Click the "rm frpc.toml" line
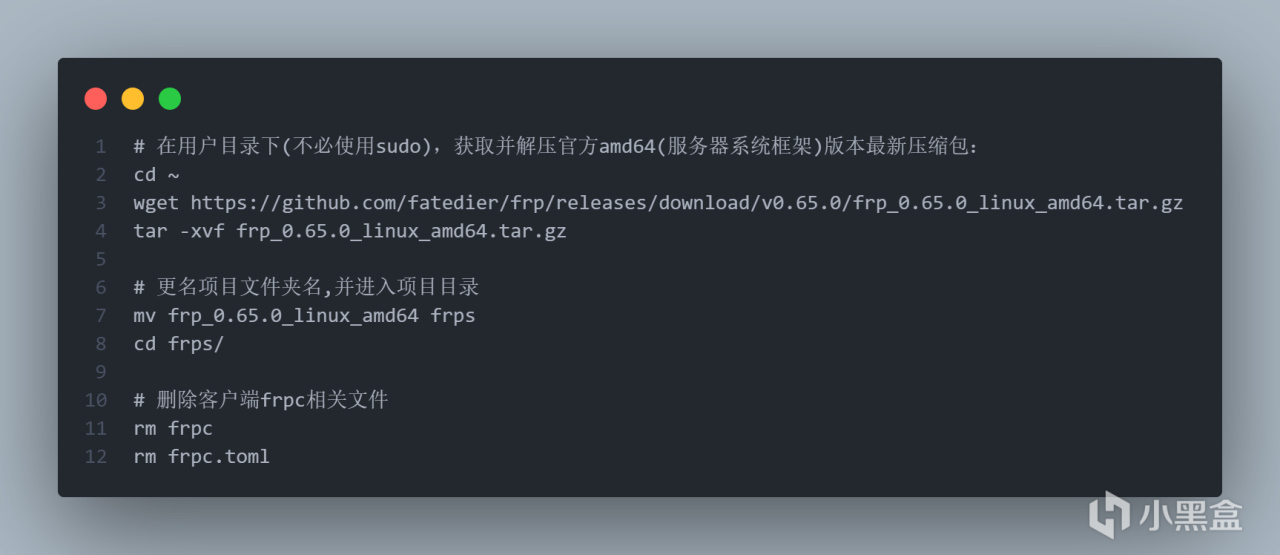 pos(201,457)
